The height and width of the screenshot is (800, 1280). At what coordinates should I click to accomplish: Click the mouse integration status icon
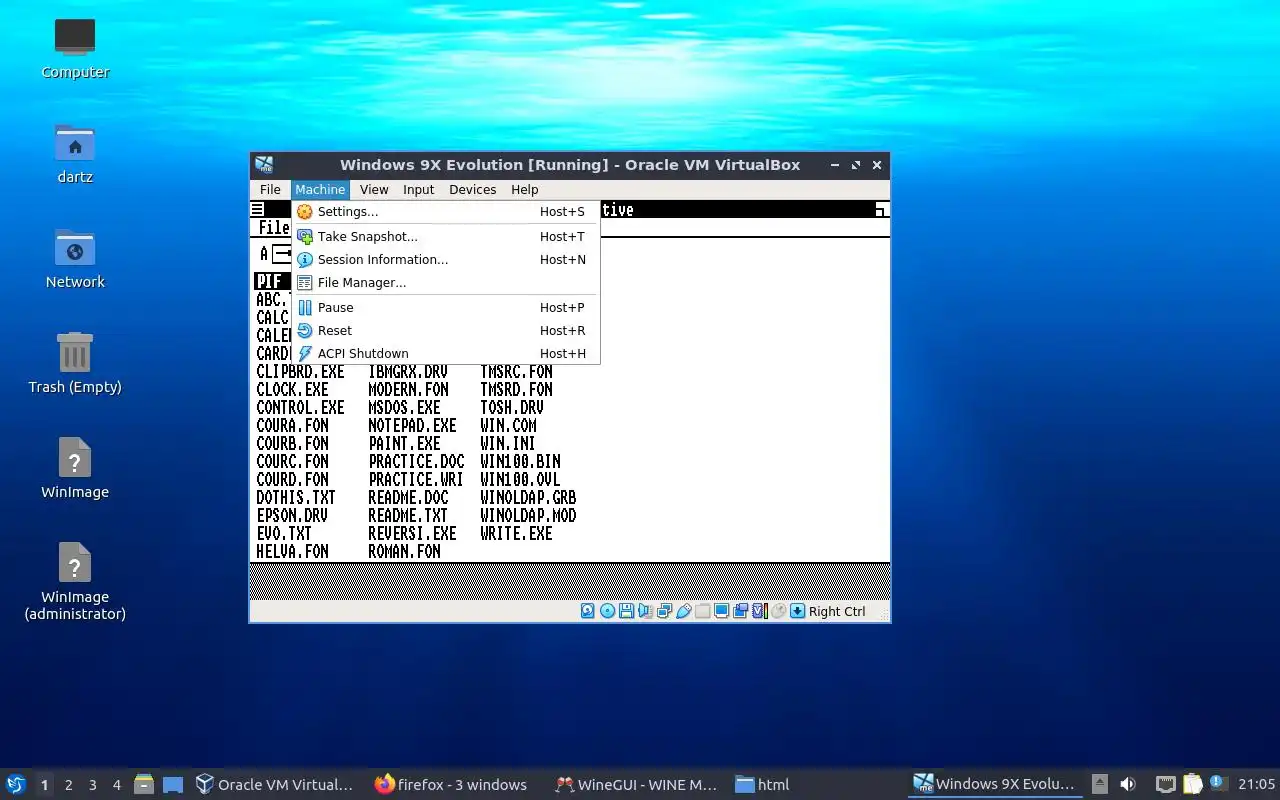tap(778, 611)
